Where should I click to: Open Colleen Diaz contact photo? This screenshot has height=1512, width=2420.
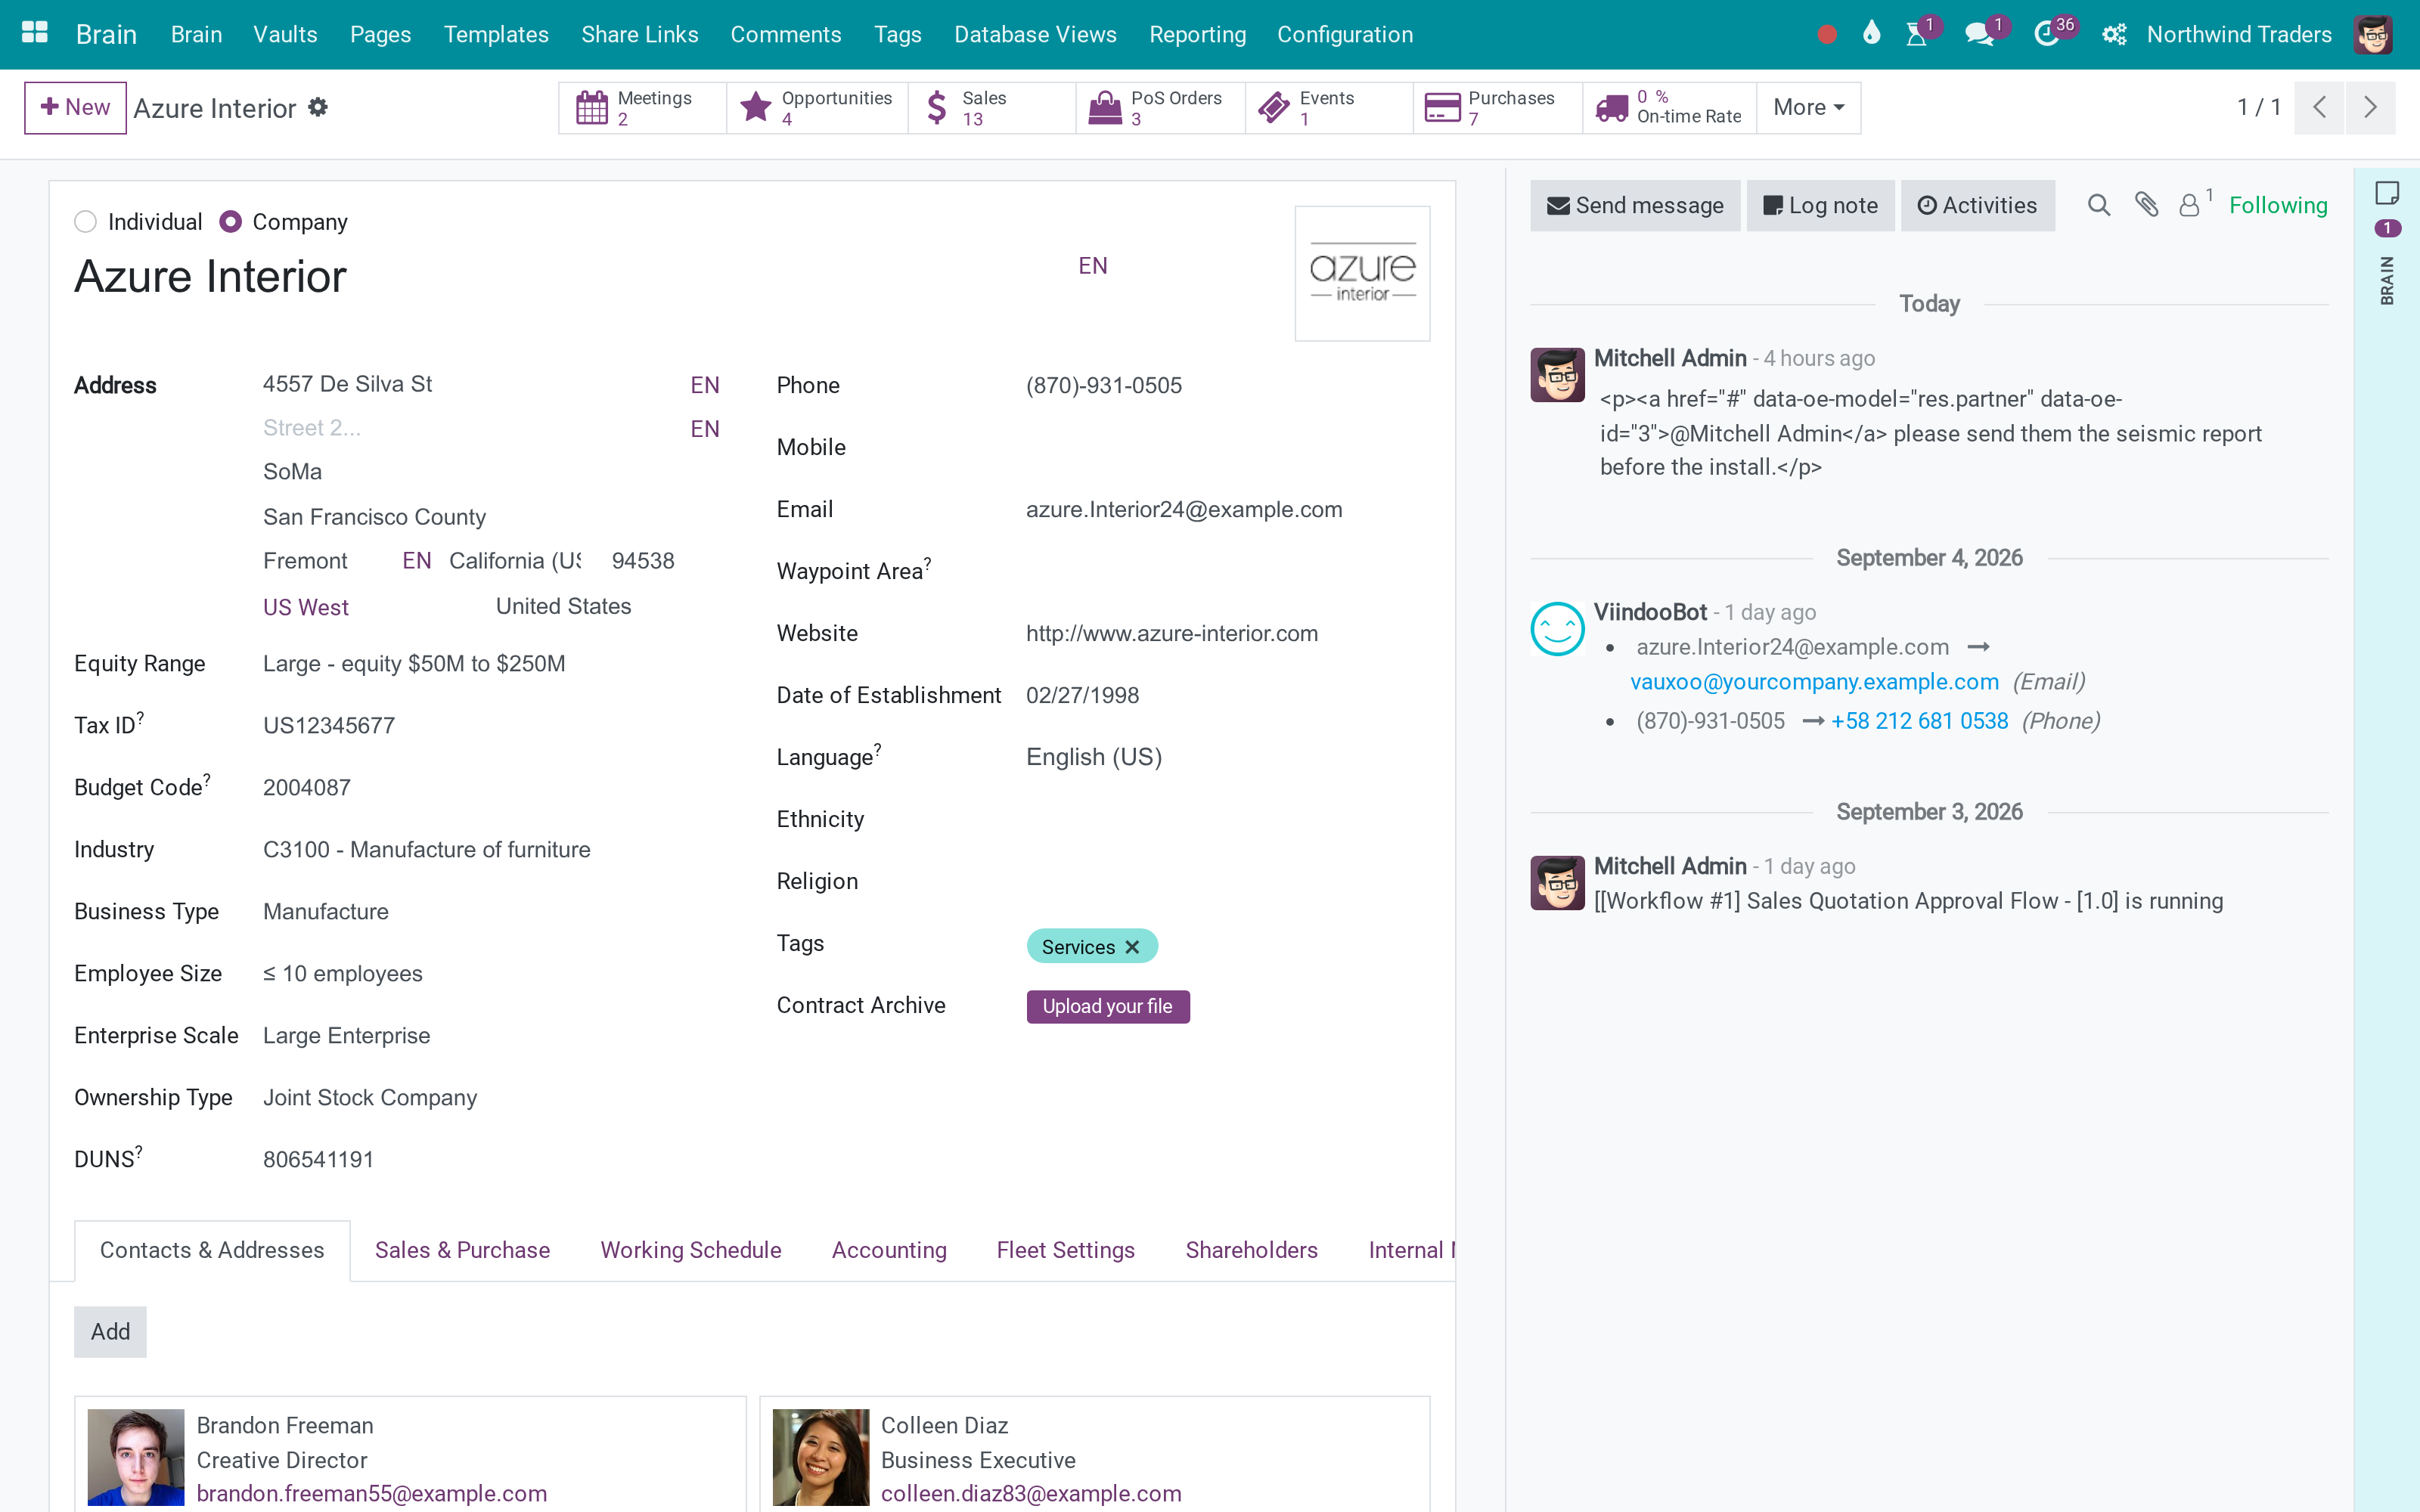tap(821, 1457)
